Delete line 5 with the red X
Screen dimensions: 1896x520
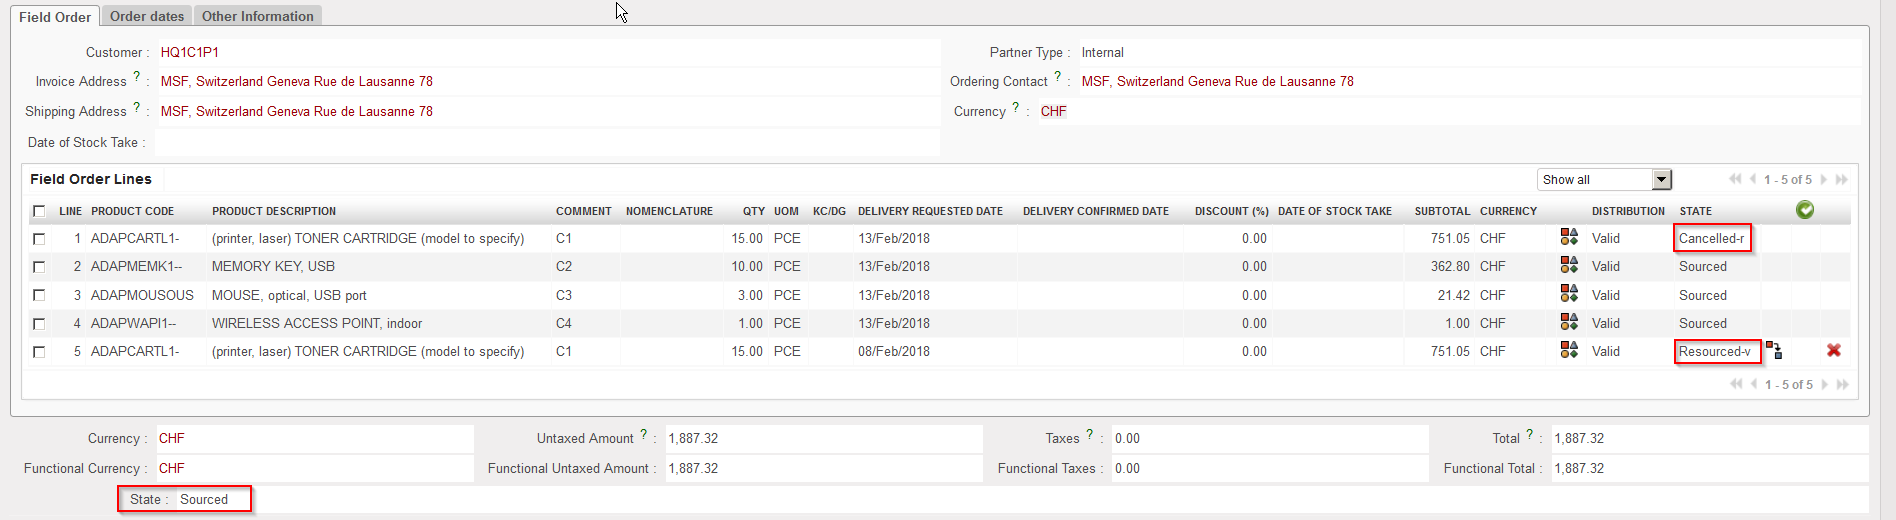point(1833,350)
